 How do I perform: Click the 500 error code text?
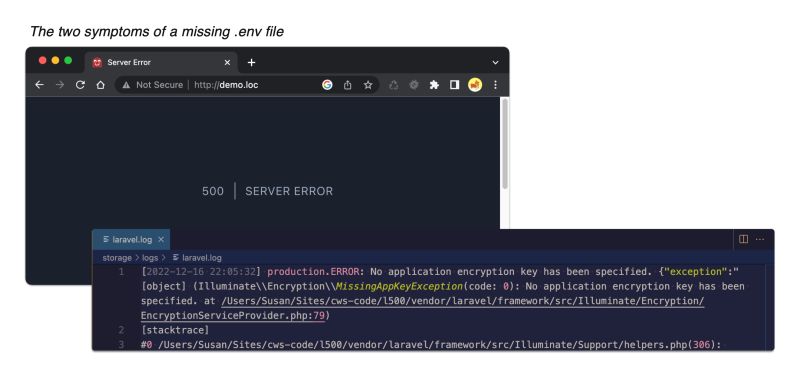coord(213,191)
